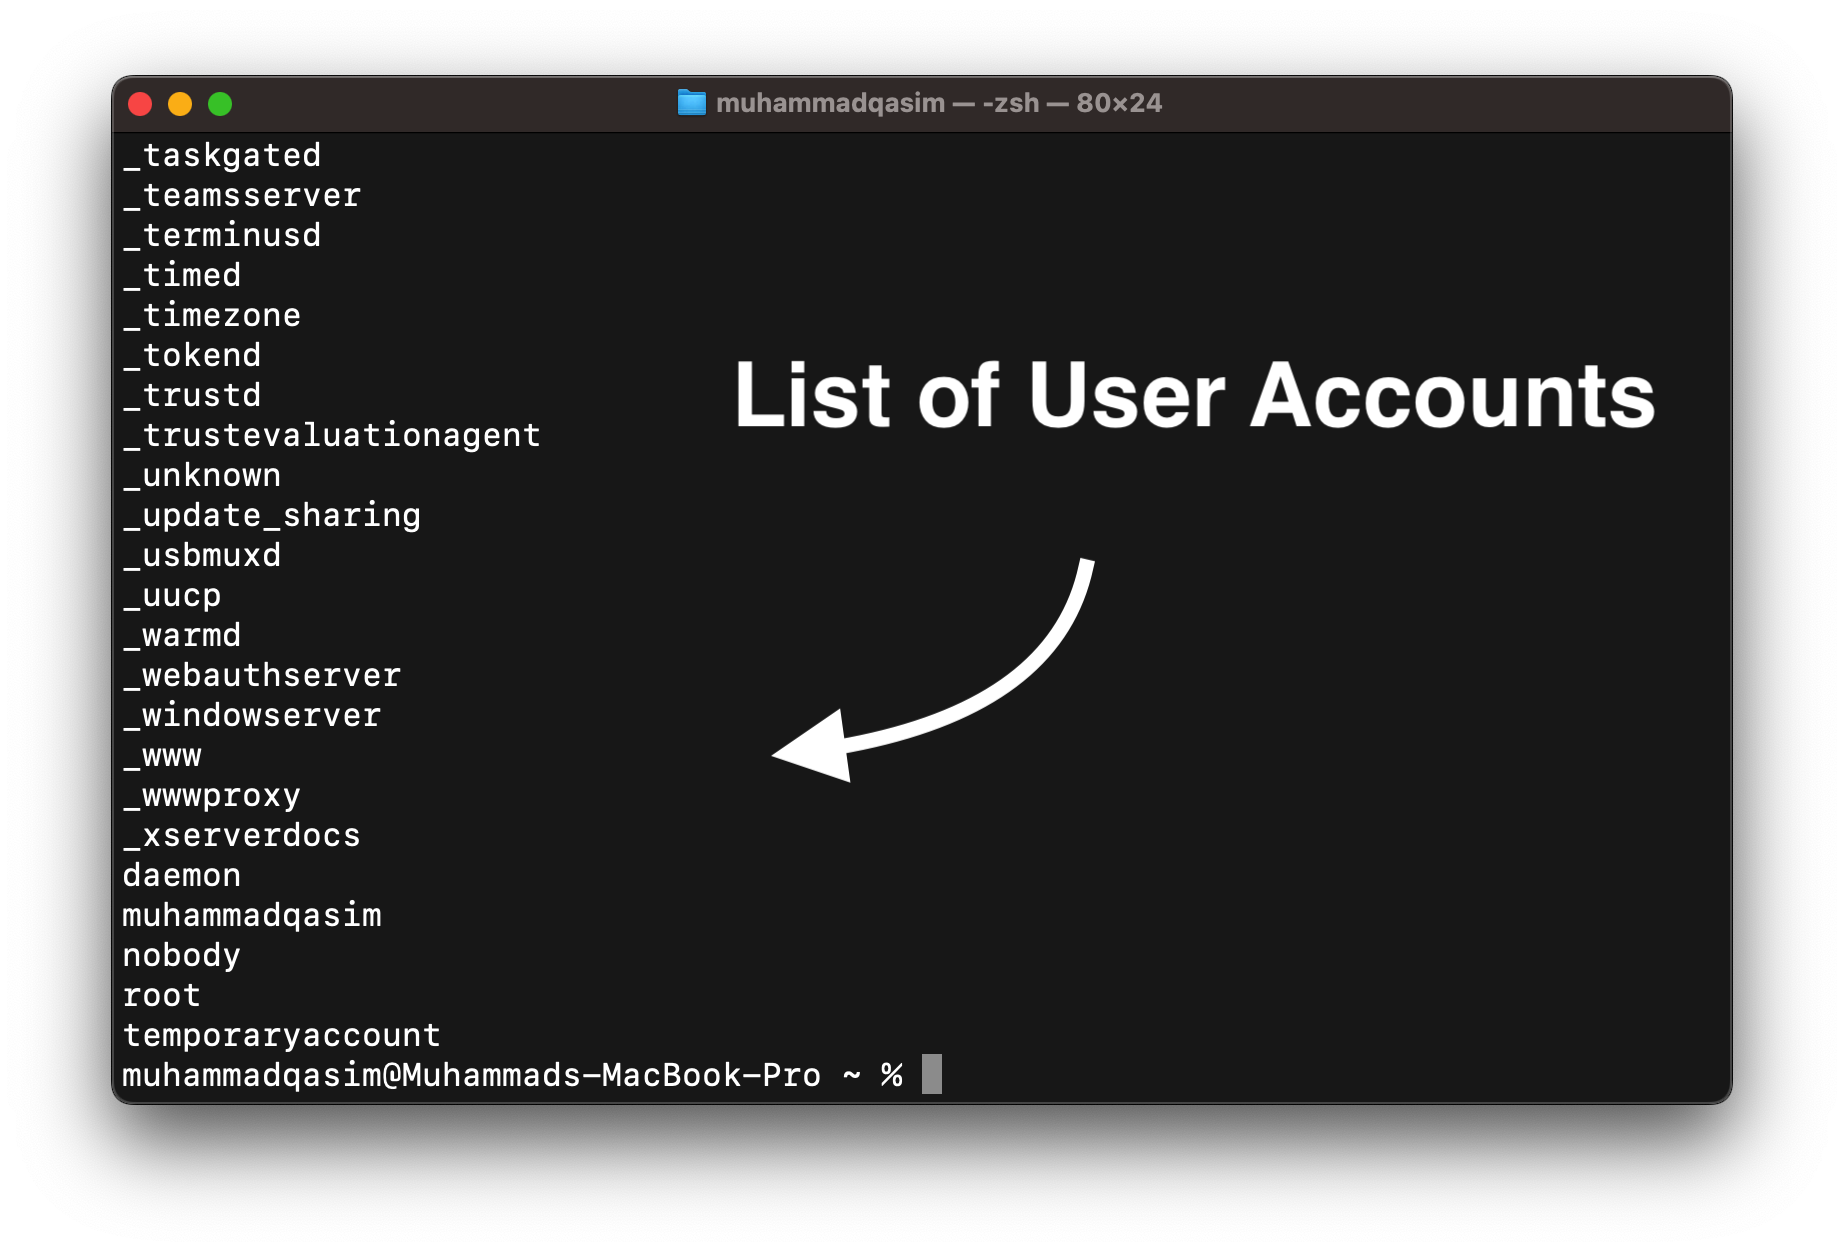Click the window title 'muhammadqasim — -zsh — 80×24'
1844x1252 pixels.
point(938,103)
